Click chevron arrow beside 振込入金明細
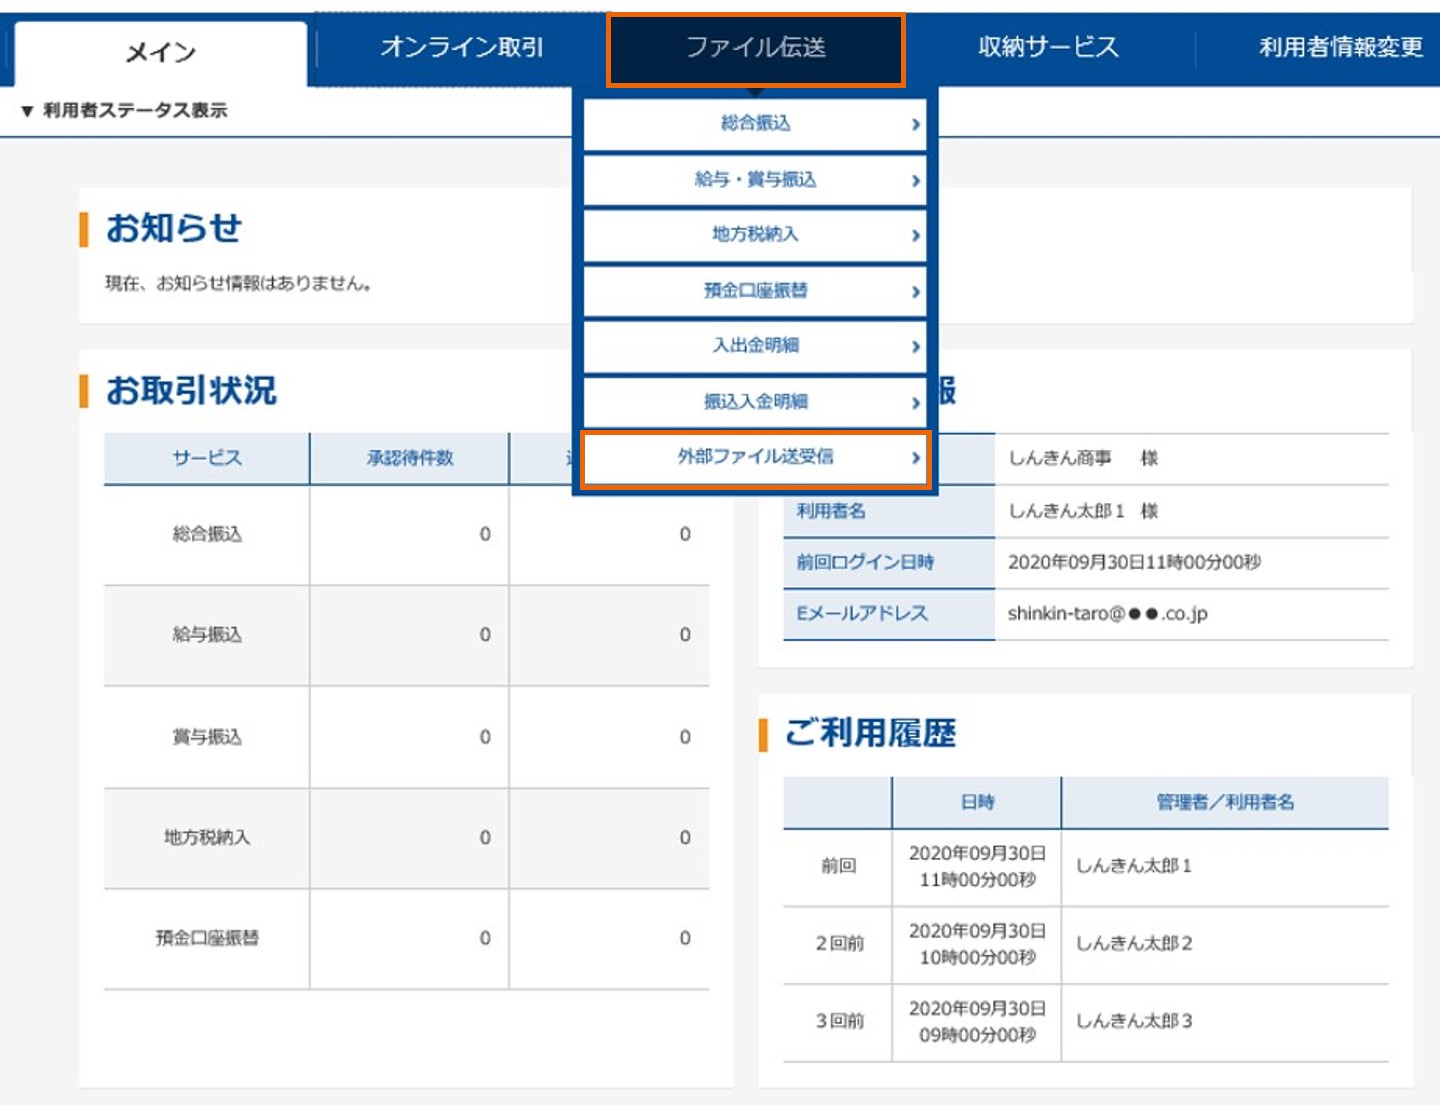Viewport: 1440px width, 1105px height. click(x=915, y=402)
